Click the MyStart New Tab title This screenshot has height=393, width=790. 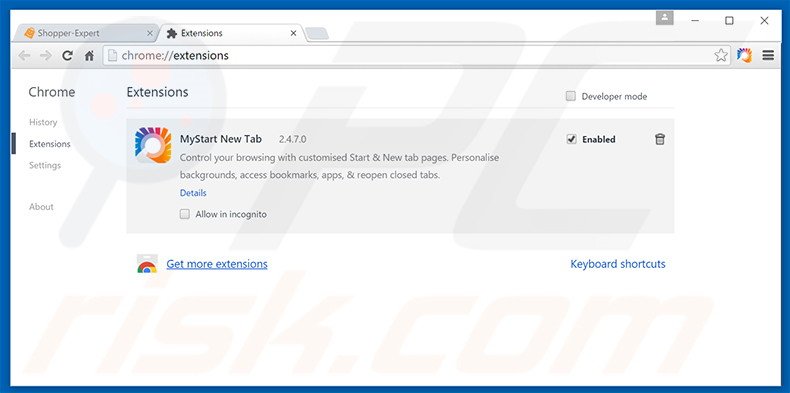221,139
